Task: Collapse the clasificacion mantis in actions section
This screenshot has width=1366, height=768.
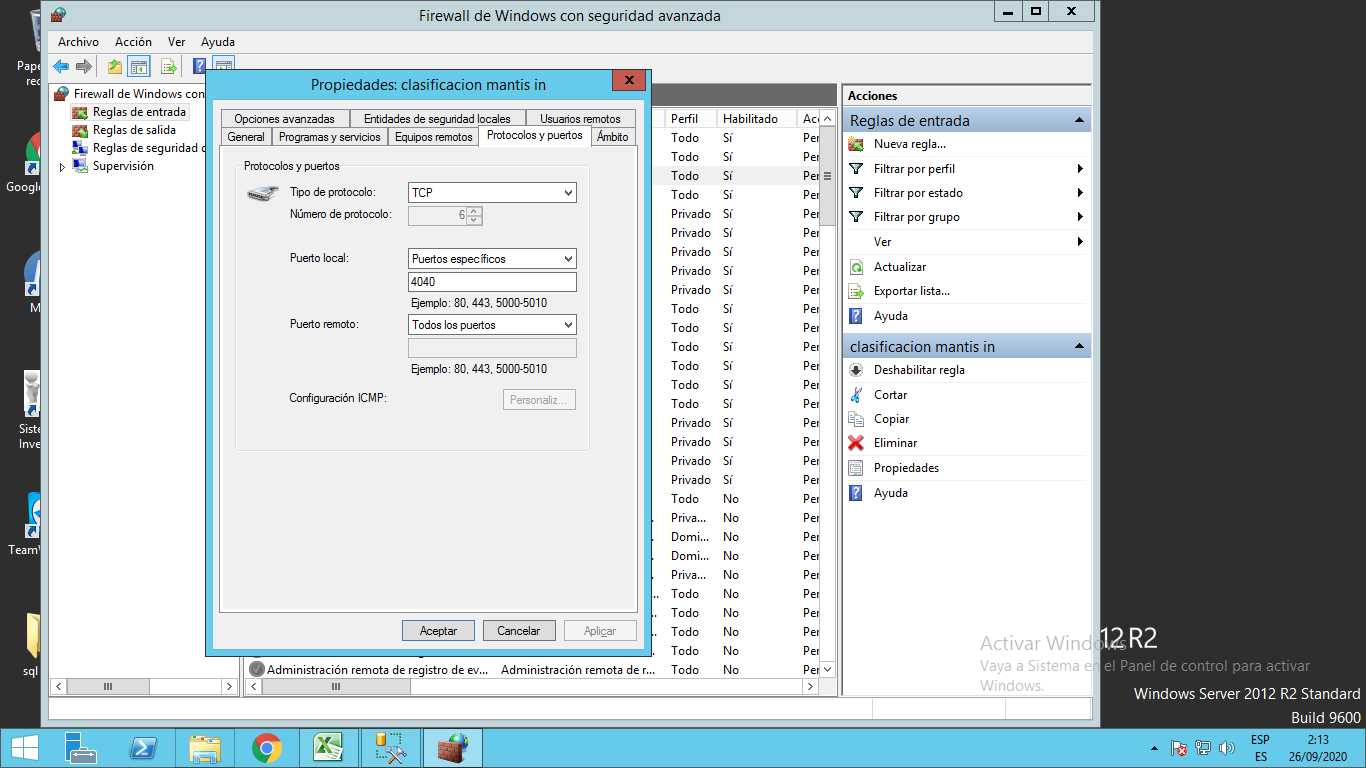Action: point(1079,346)
